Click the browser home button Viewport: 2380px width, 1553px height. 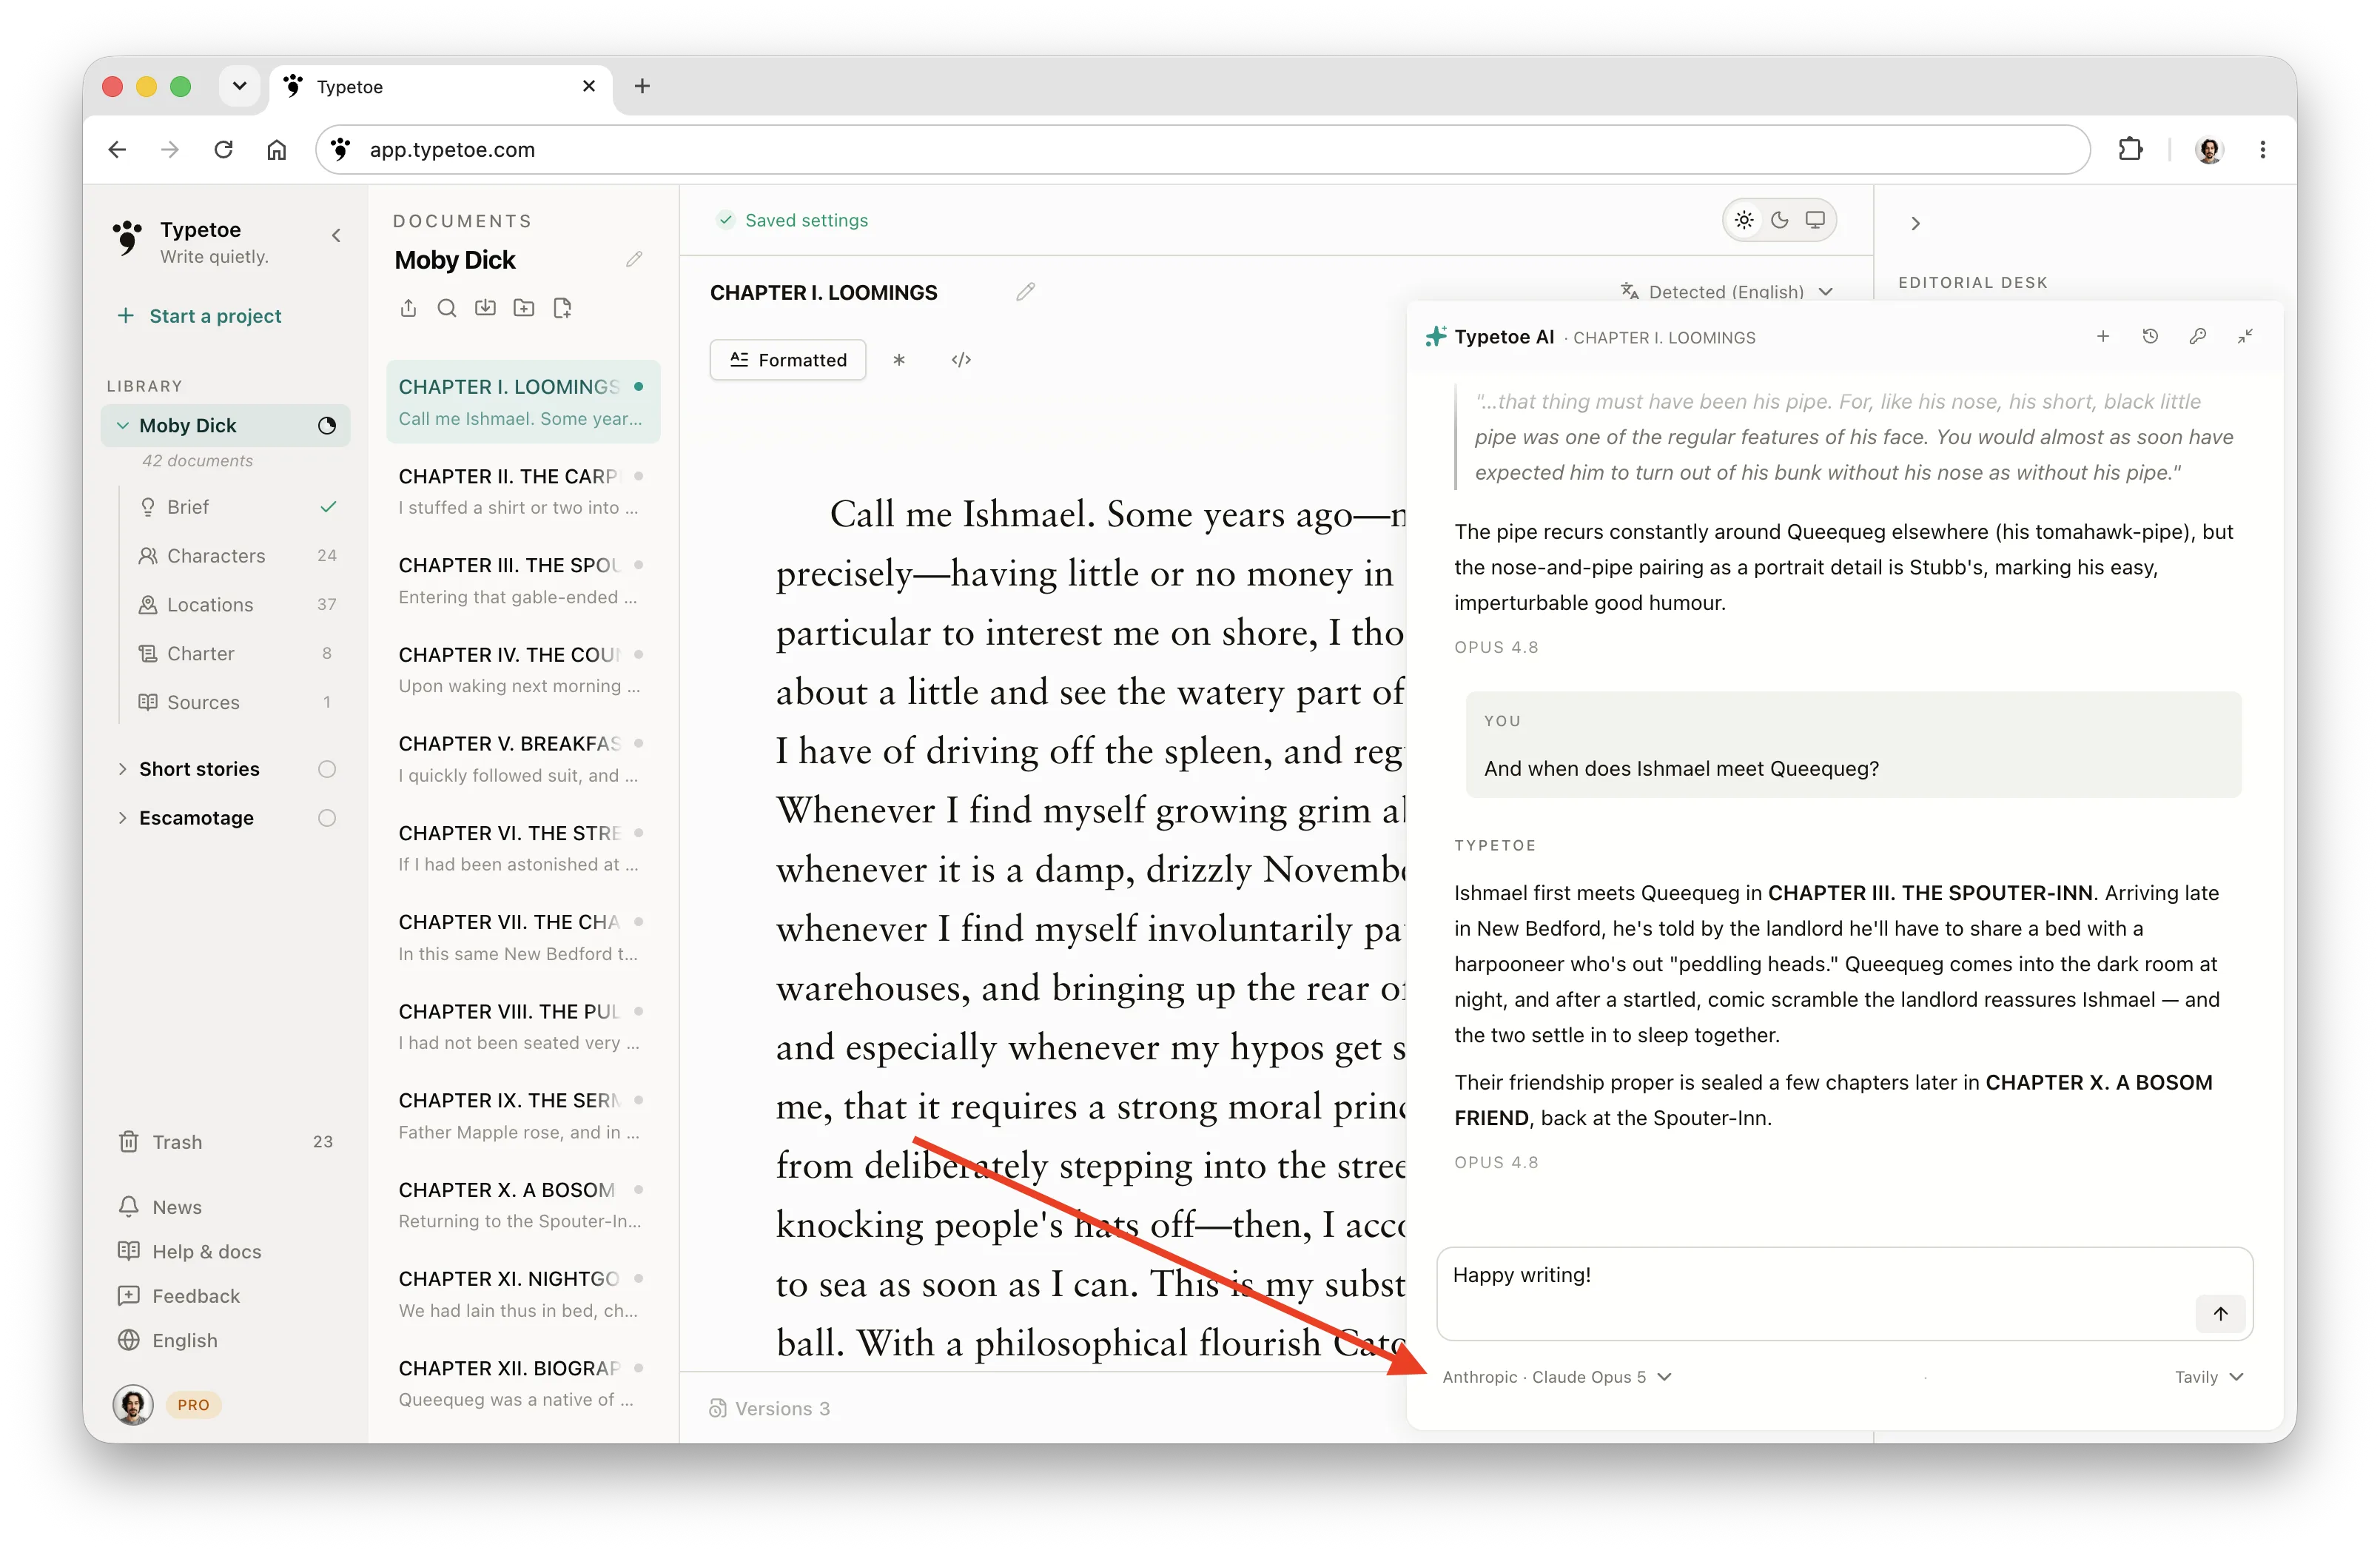(x=277, y=149)
